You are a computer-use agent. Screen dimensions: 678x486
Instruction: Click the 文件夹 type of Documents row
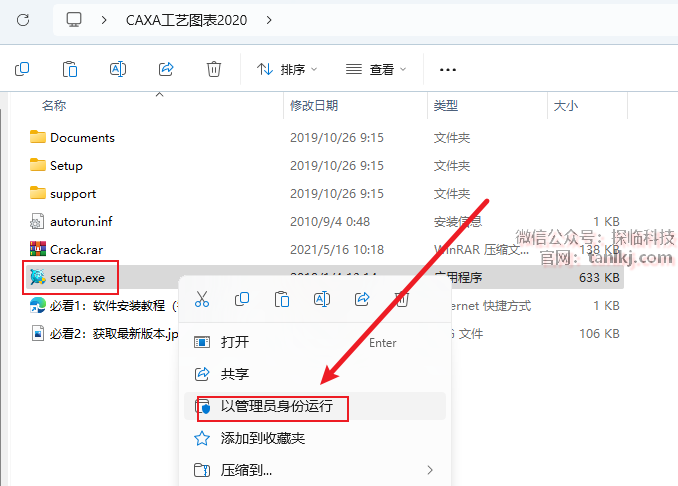pyautogui.click(x=452, y=137)
